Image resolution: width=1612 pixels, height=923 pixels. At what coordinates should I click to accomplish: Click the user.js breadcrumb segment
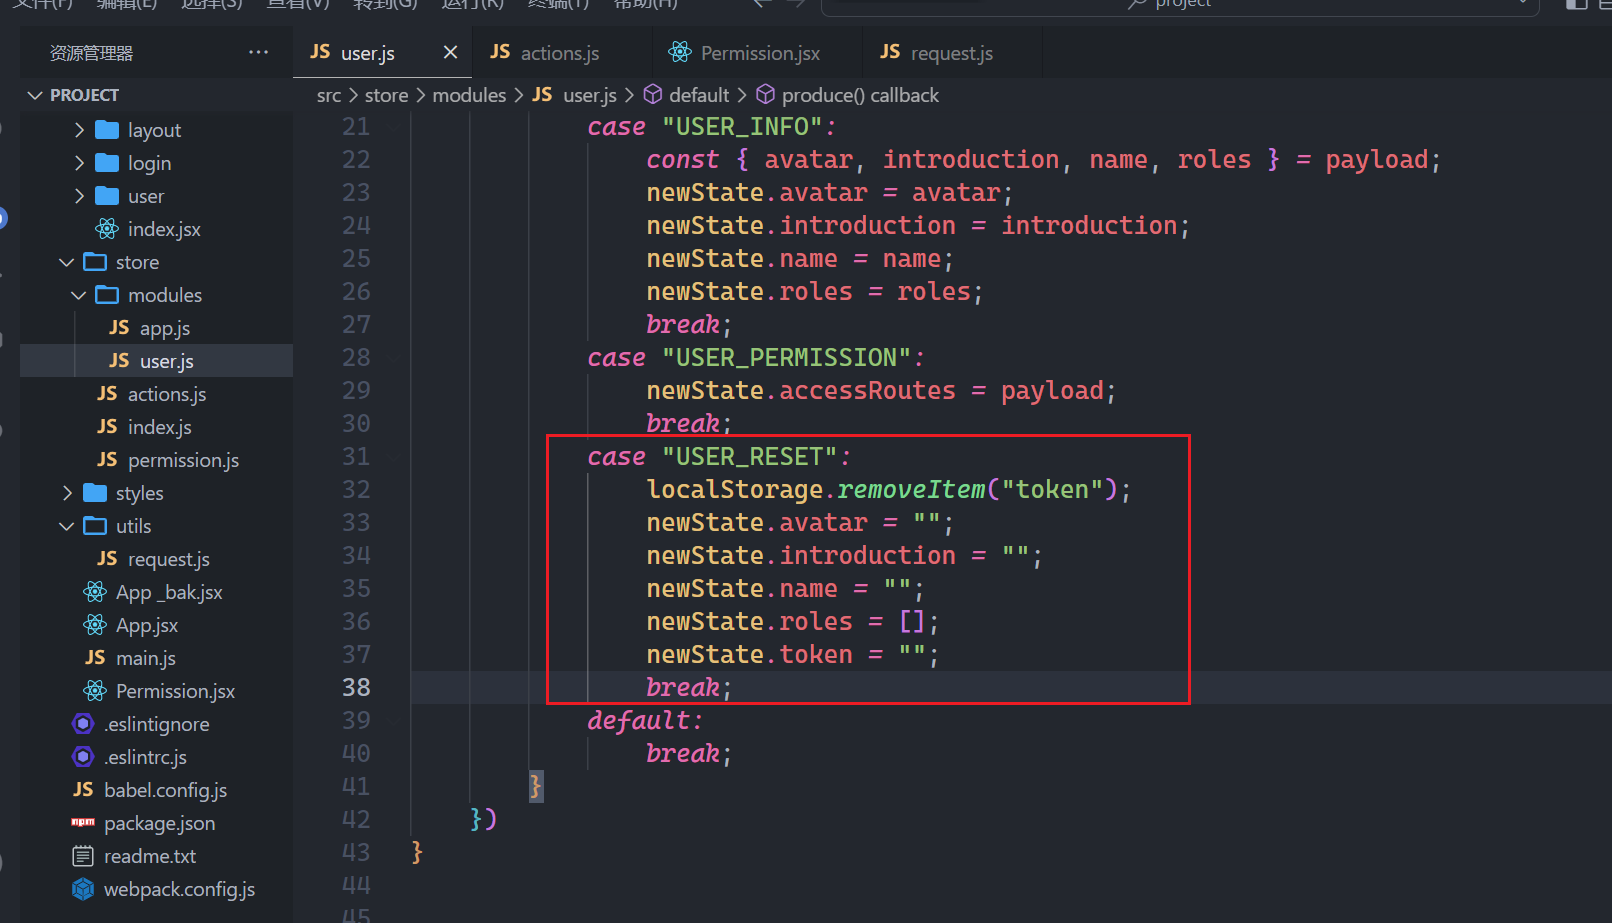pos(590,95)
